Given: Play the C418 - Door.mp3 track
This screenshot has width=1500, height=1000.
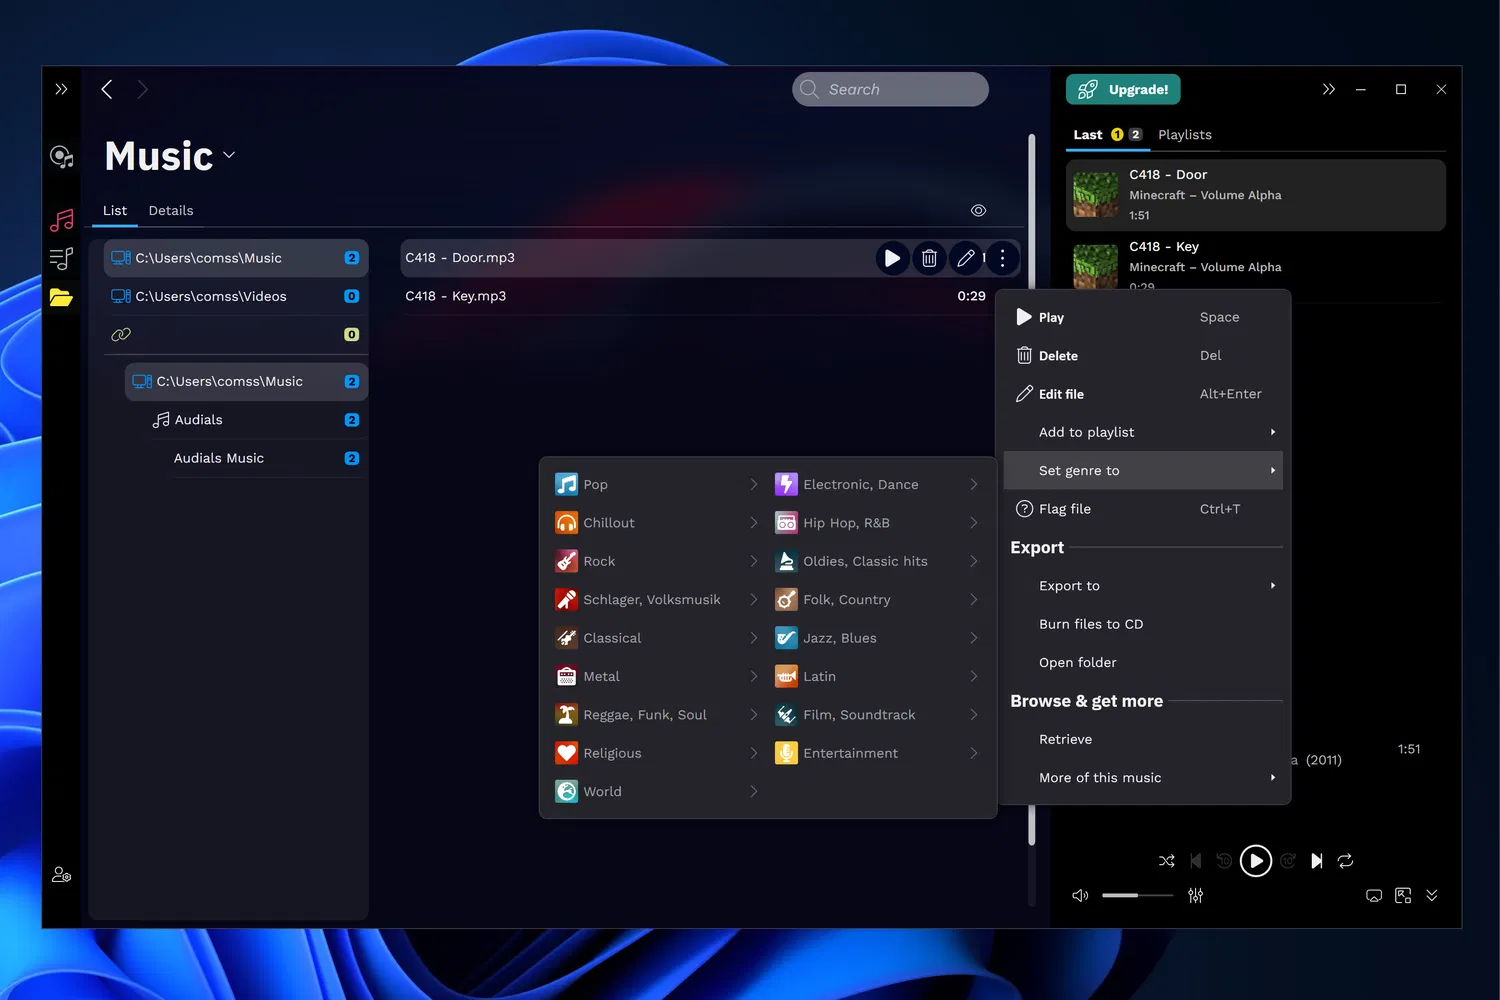Looking at the screenshot, I should [892, 258].
